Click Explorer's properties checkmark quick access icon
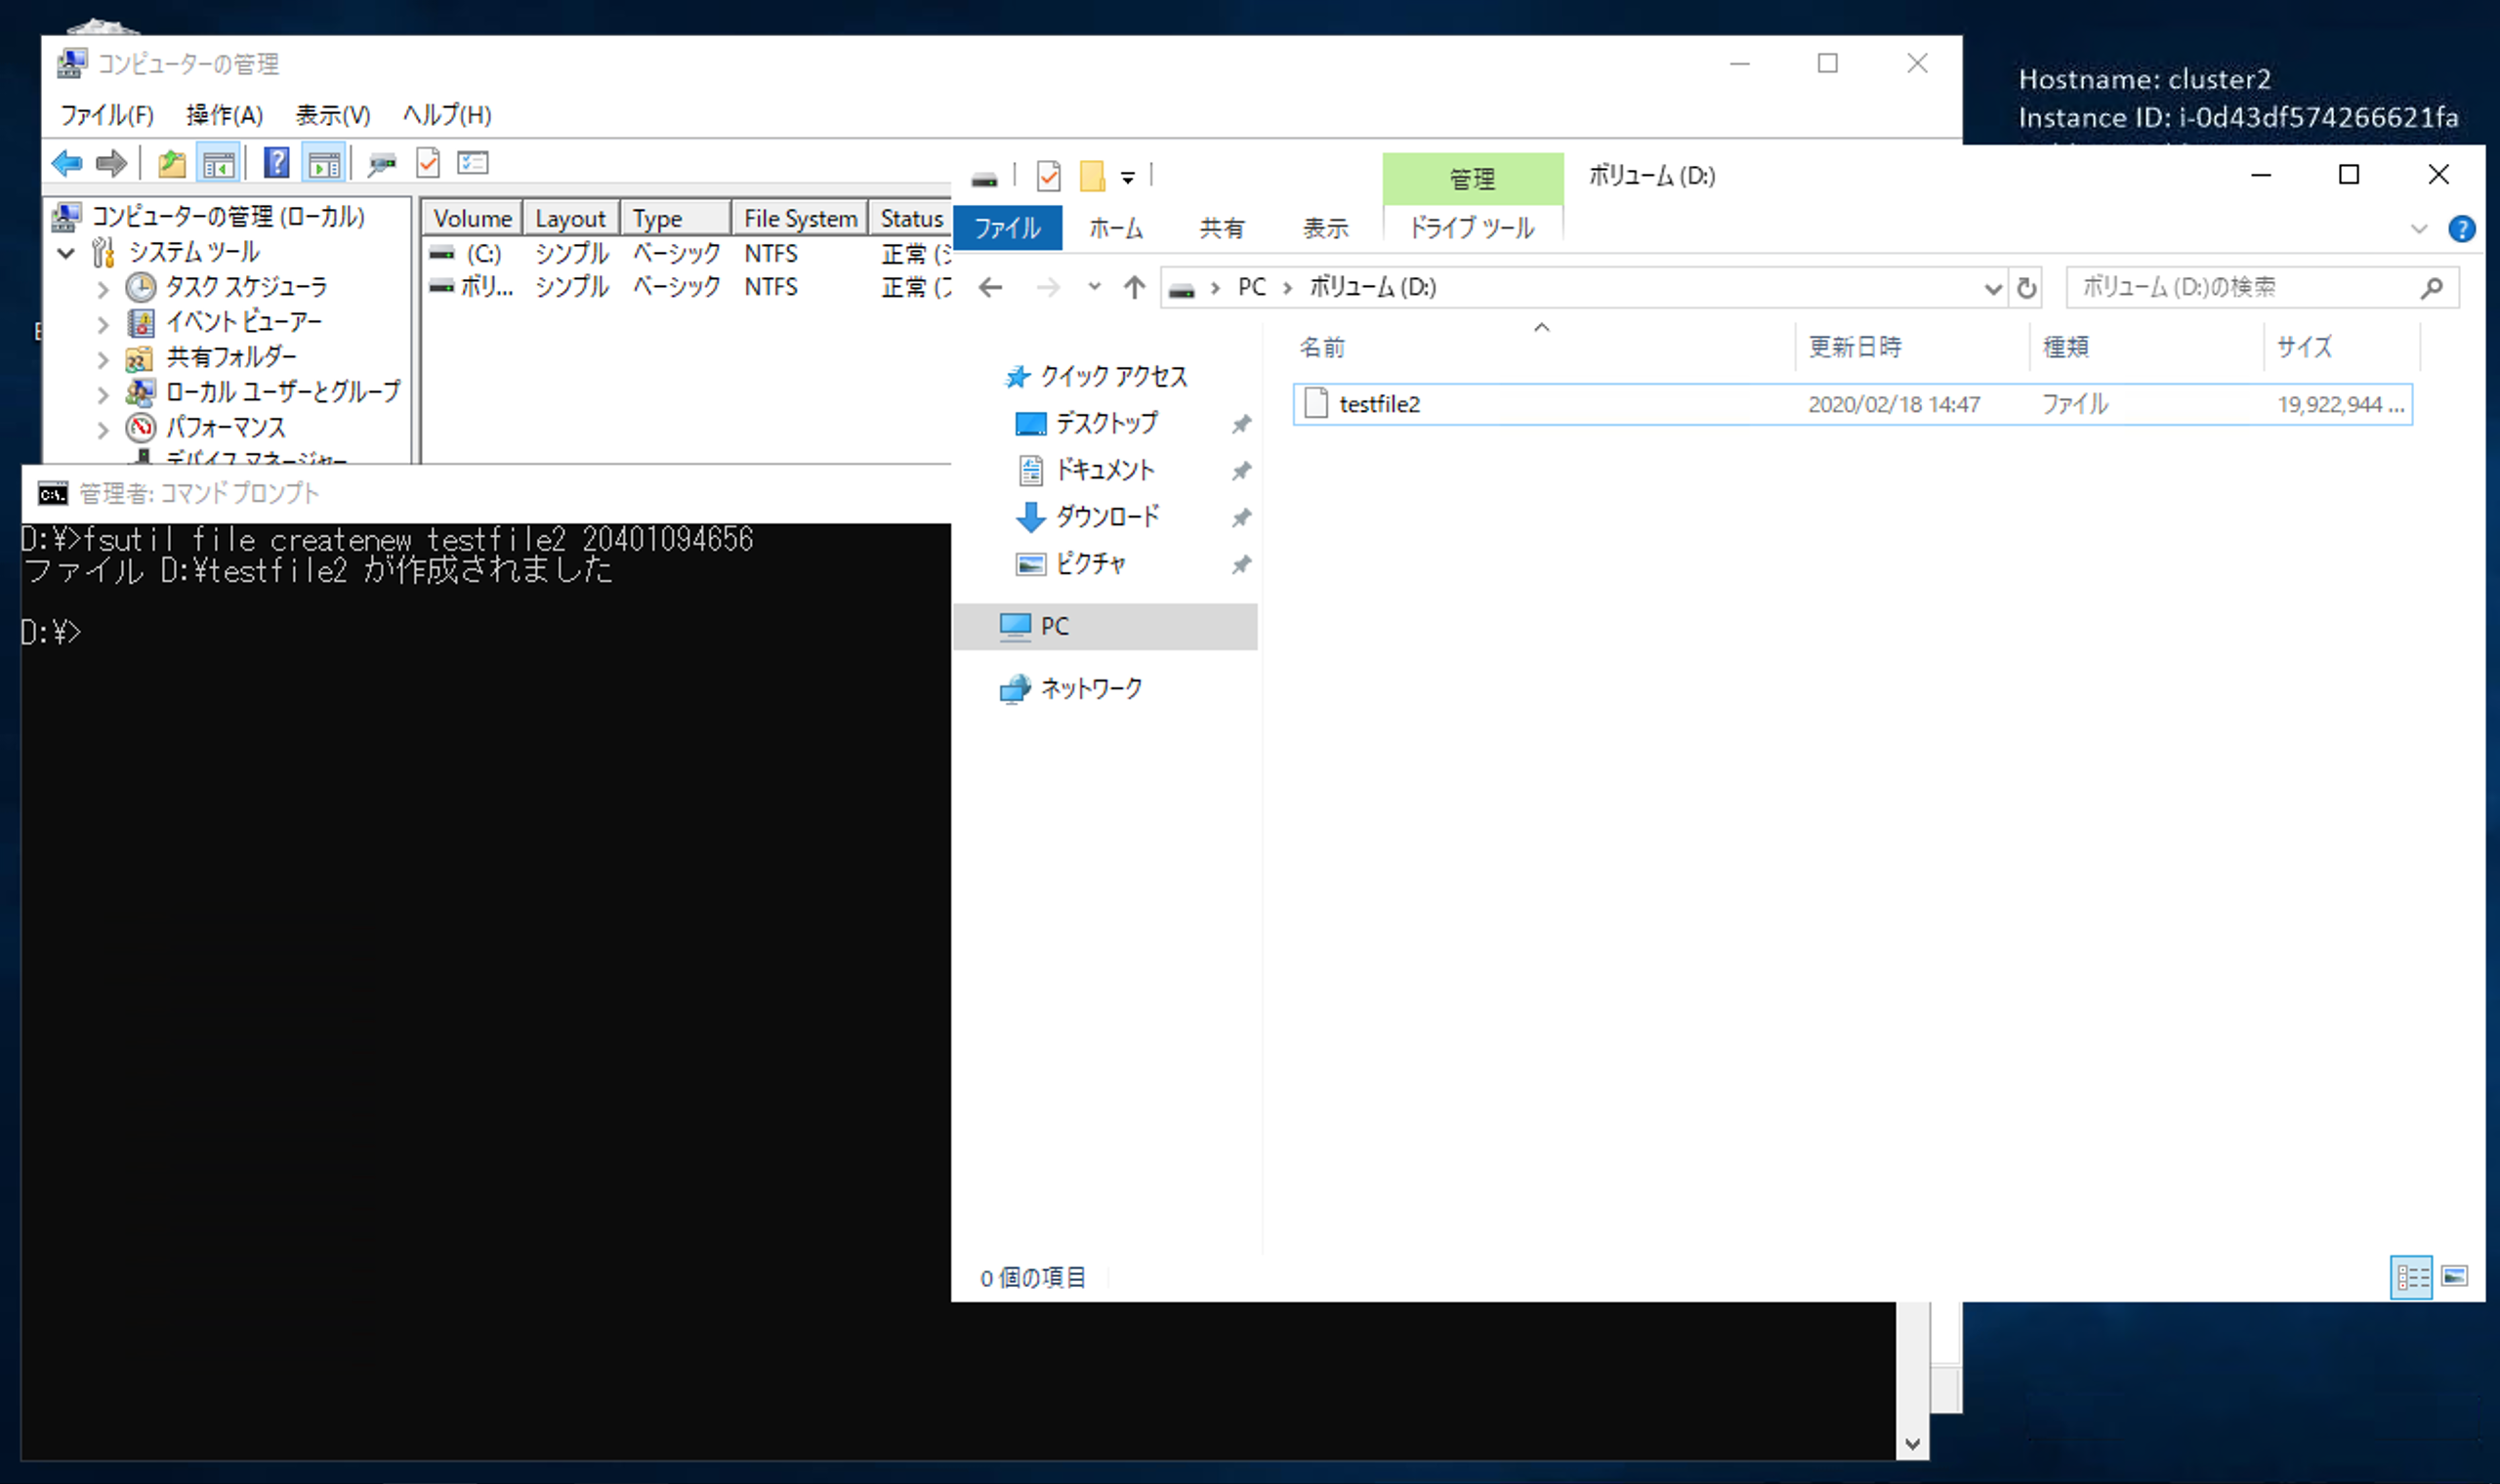2500x1484 pixels. [x=1048, y=177]
